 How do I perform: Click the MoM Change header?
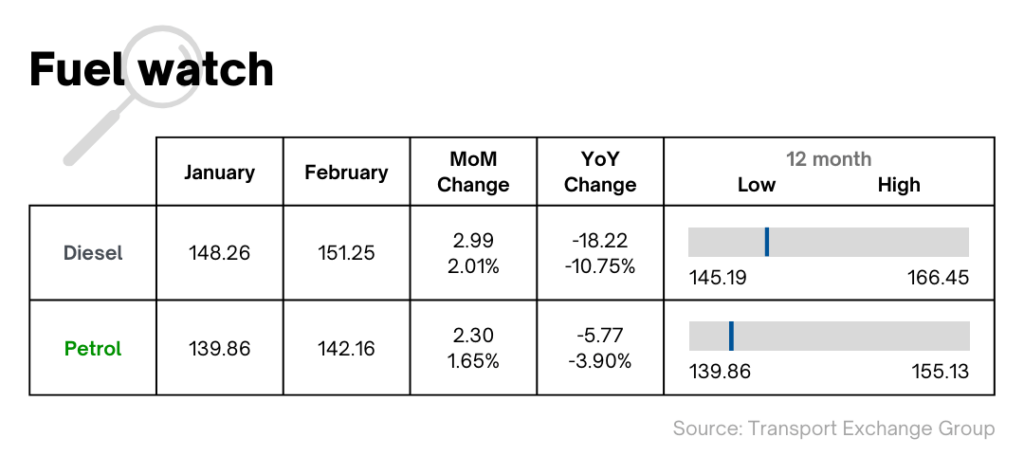point(473,172)
